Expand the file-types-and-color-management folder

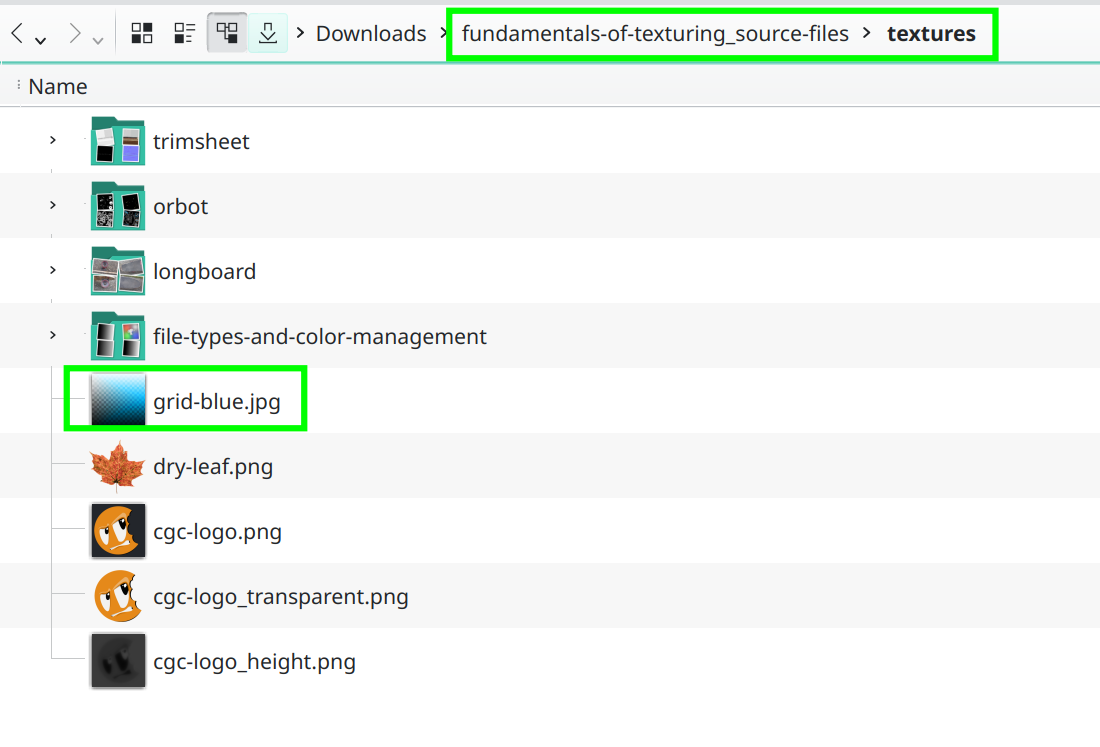(53, 335)
